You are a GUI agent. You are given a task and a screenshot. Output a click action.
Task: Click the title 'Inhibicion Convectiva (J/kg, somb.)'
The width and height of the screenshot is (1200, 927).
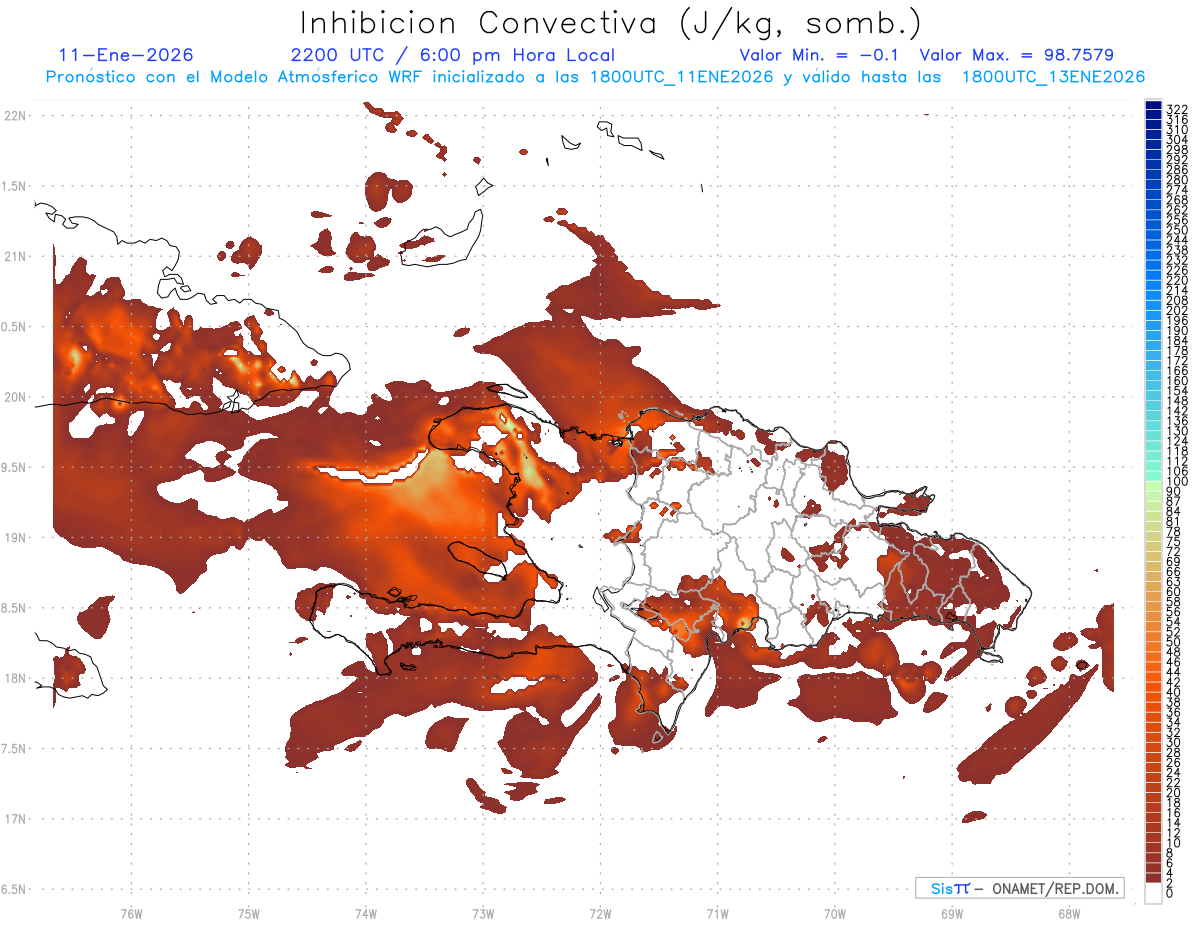(611, 23)
